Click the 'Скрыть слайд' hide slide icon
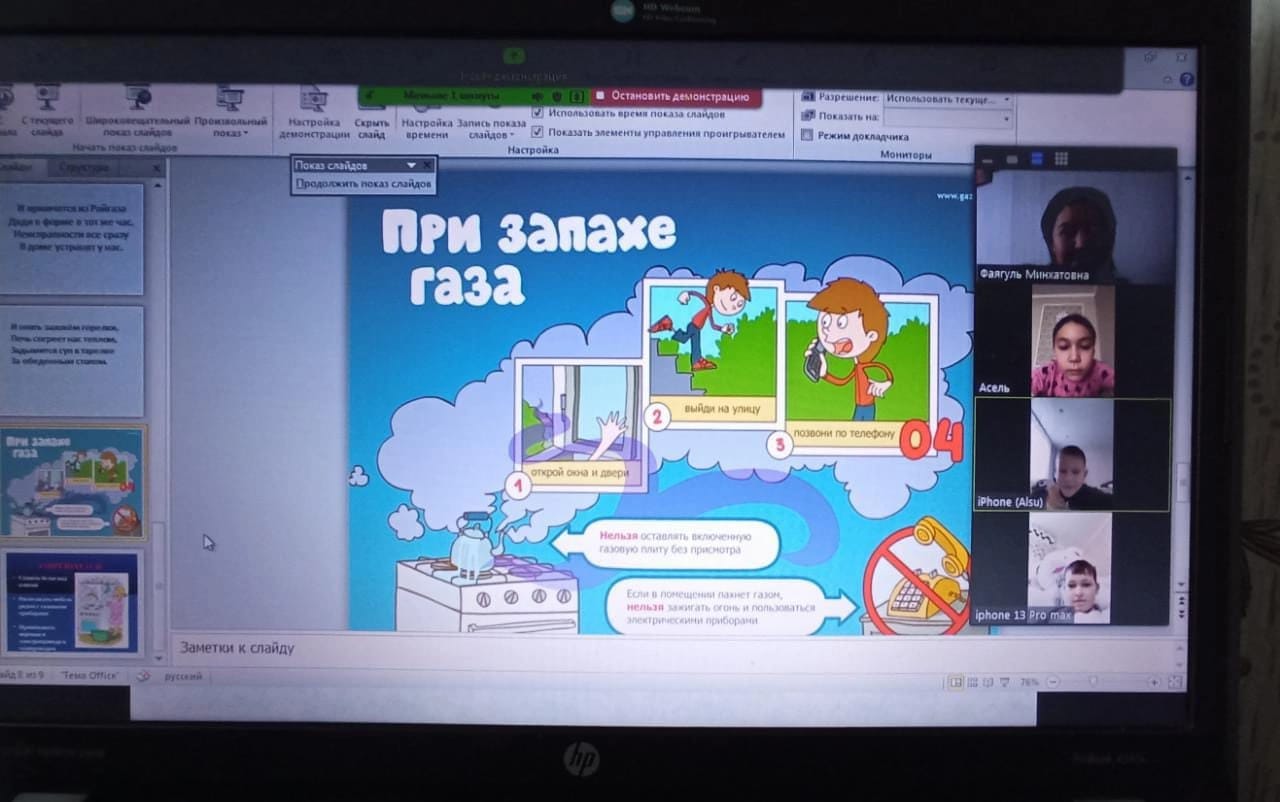 tap(371, 103)
